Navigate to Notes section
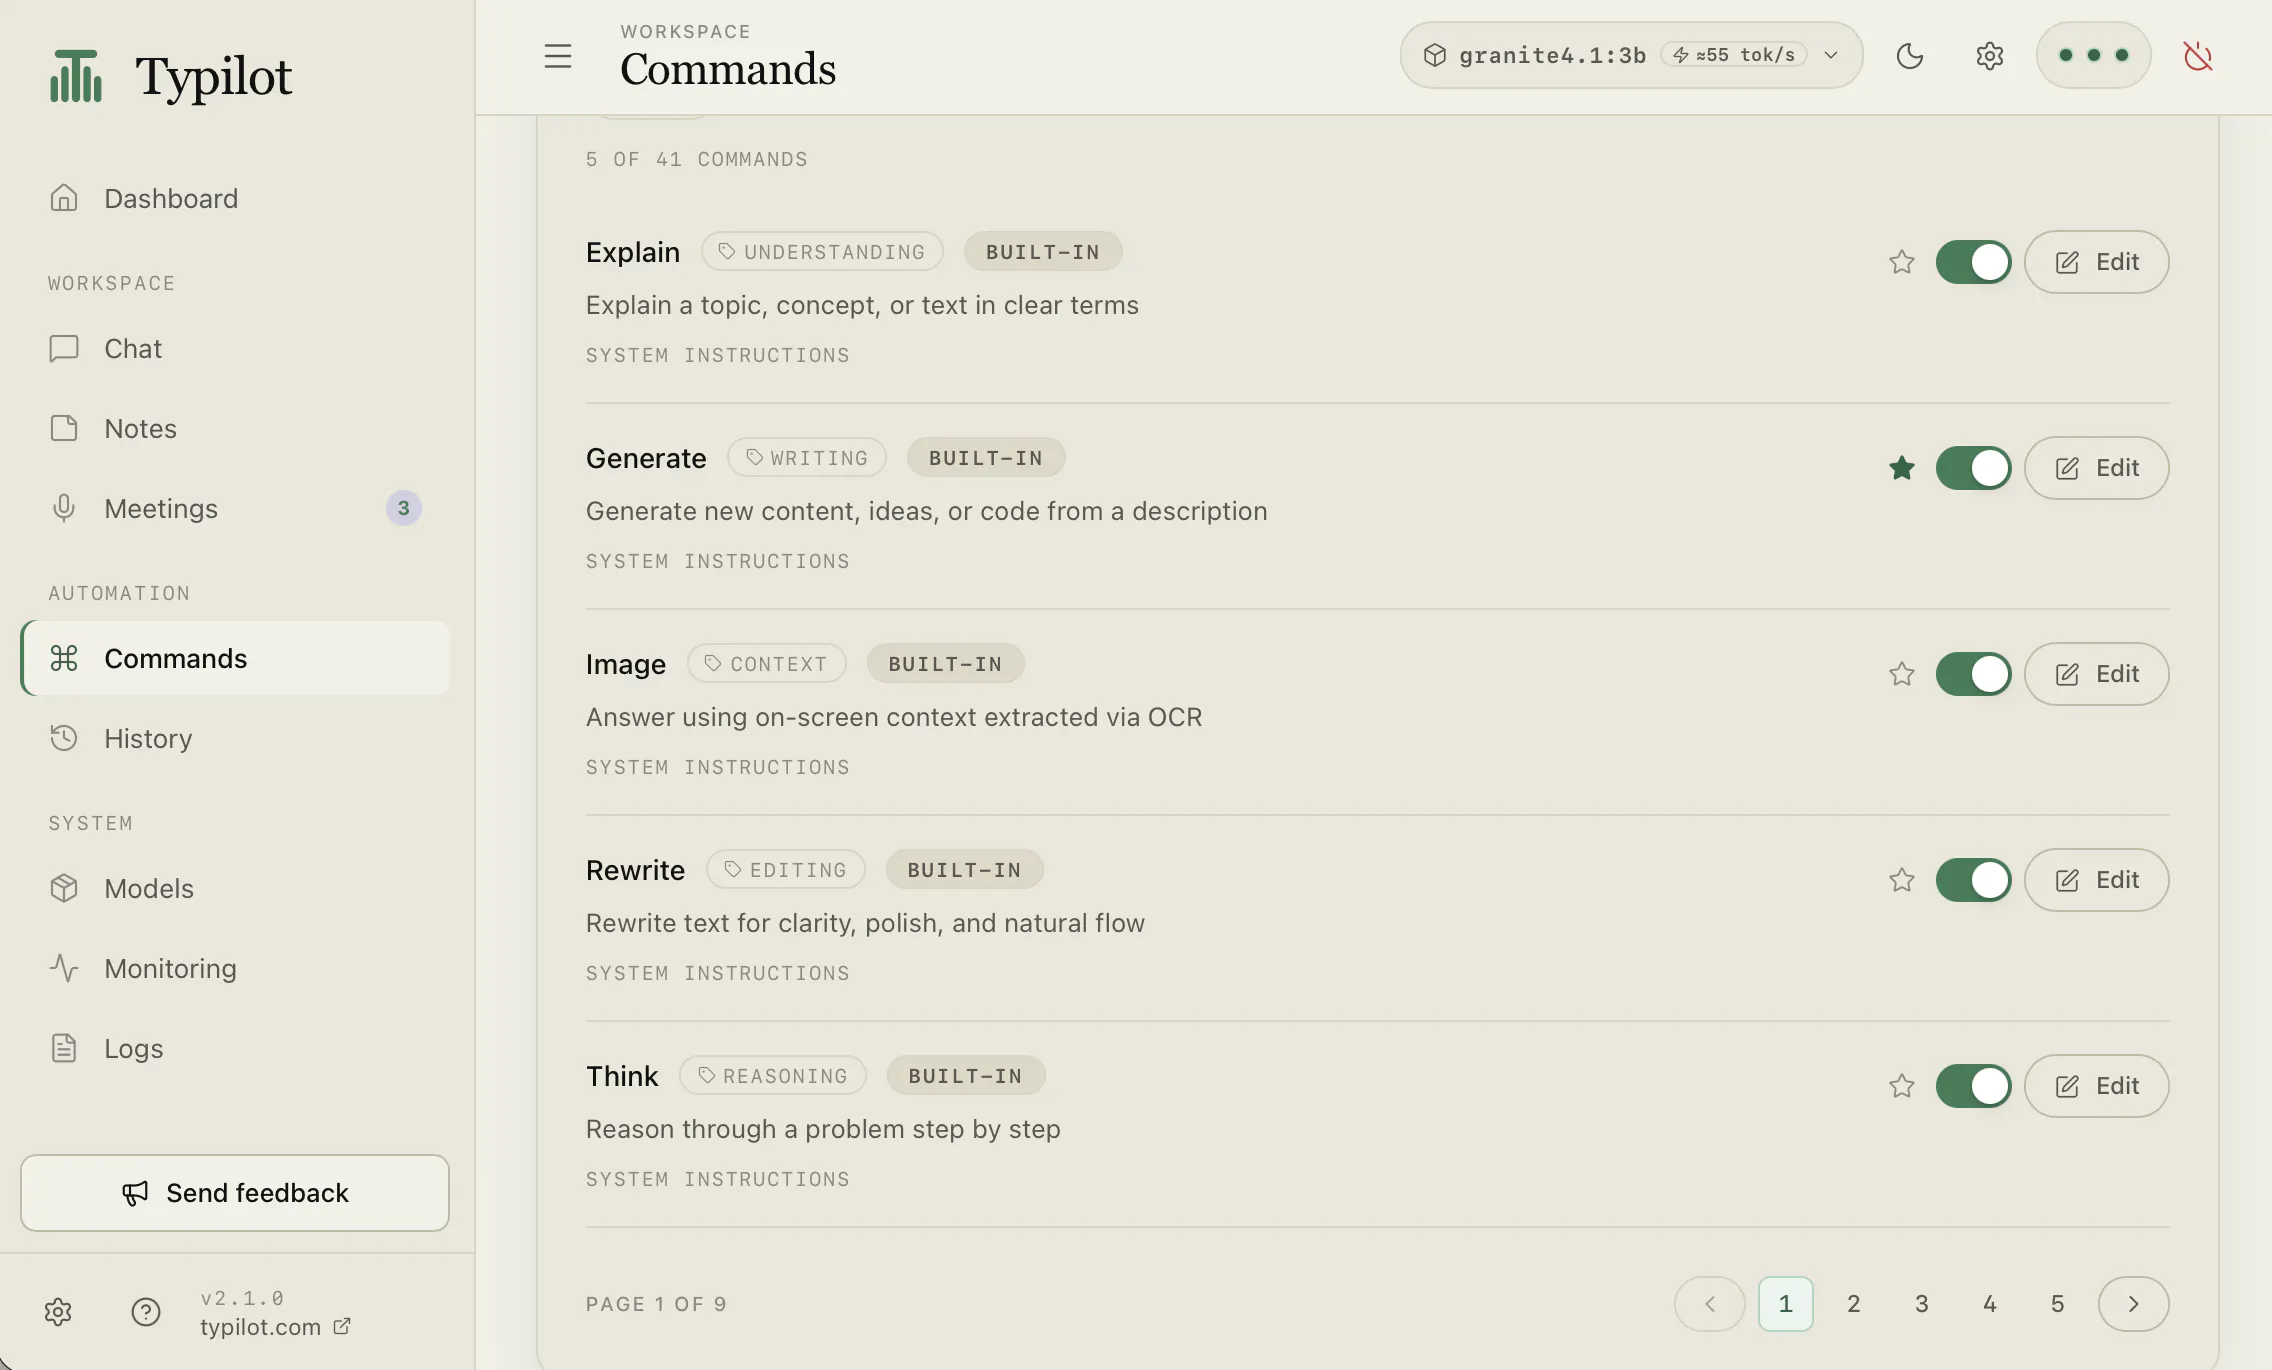The image size is (2272, 1370). [x=235, y=428]
